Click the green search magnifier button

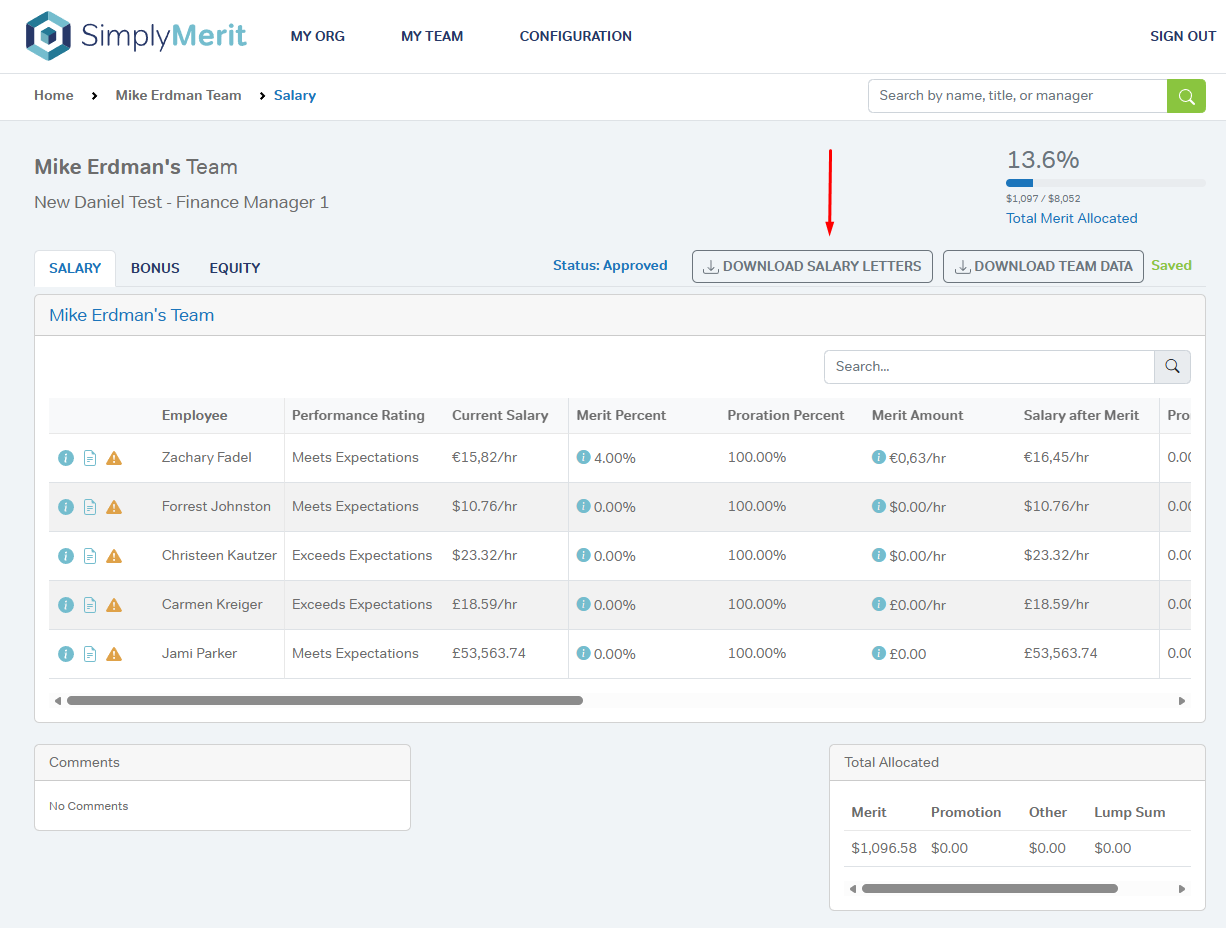tap(1186, 96)
